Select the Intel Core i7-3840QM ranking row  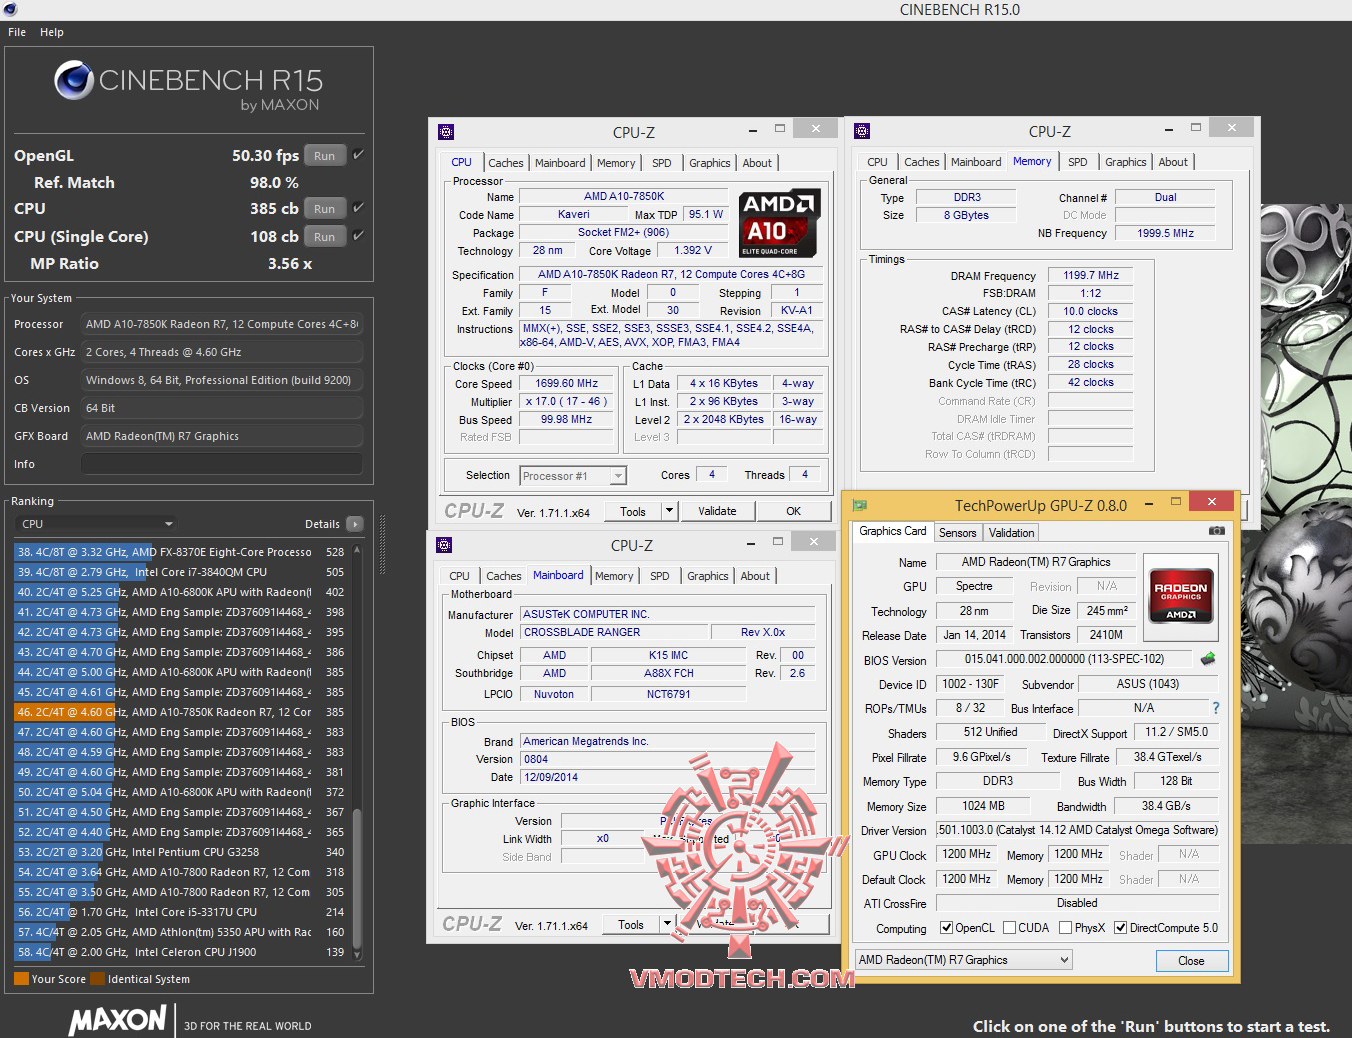coord(180,572)
